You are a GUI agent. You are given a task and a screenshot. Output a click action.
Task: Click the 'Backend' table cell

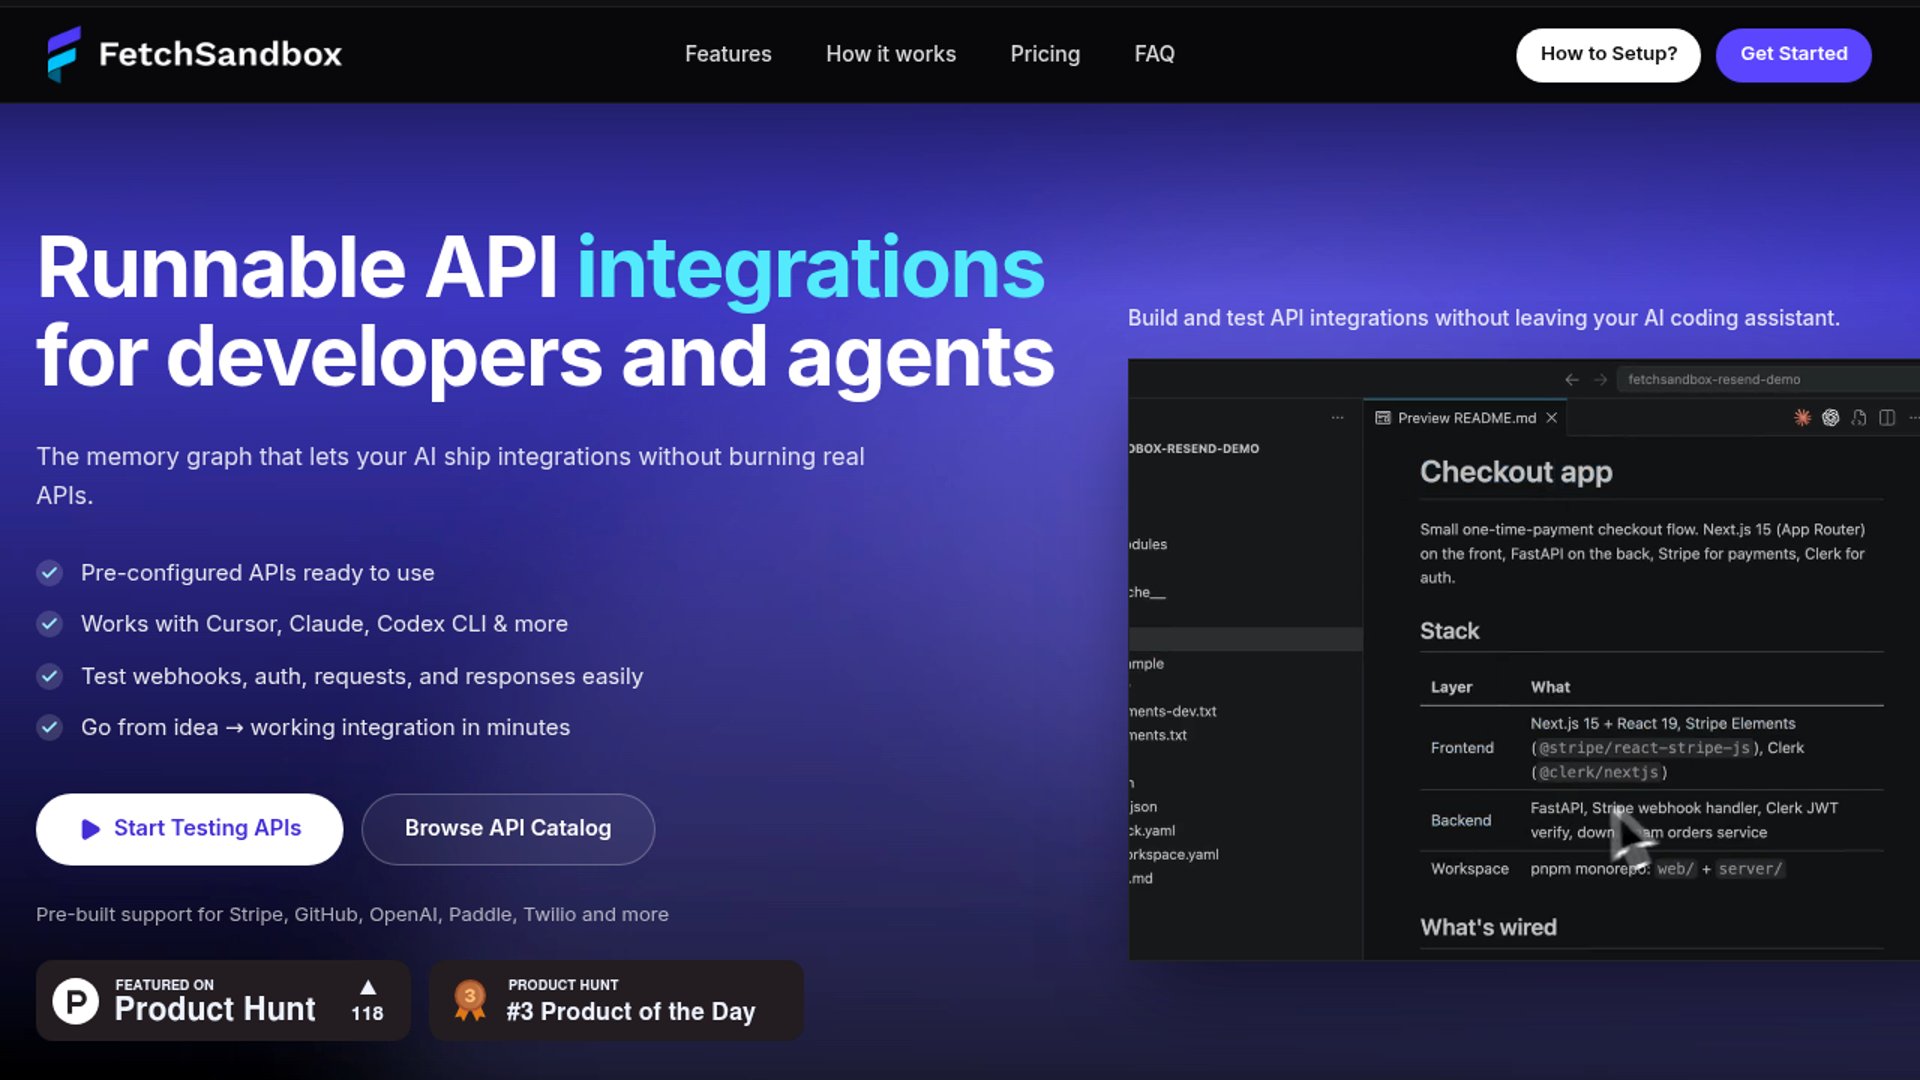[1461, 820]
